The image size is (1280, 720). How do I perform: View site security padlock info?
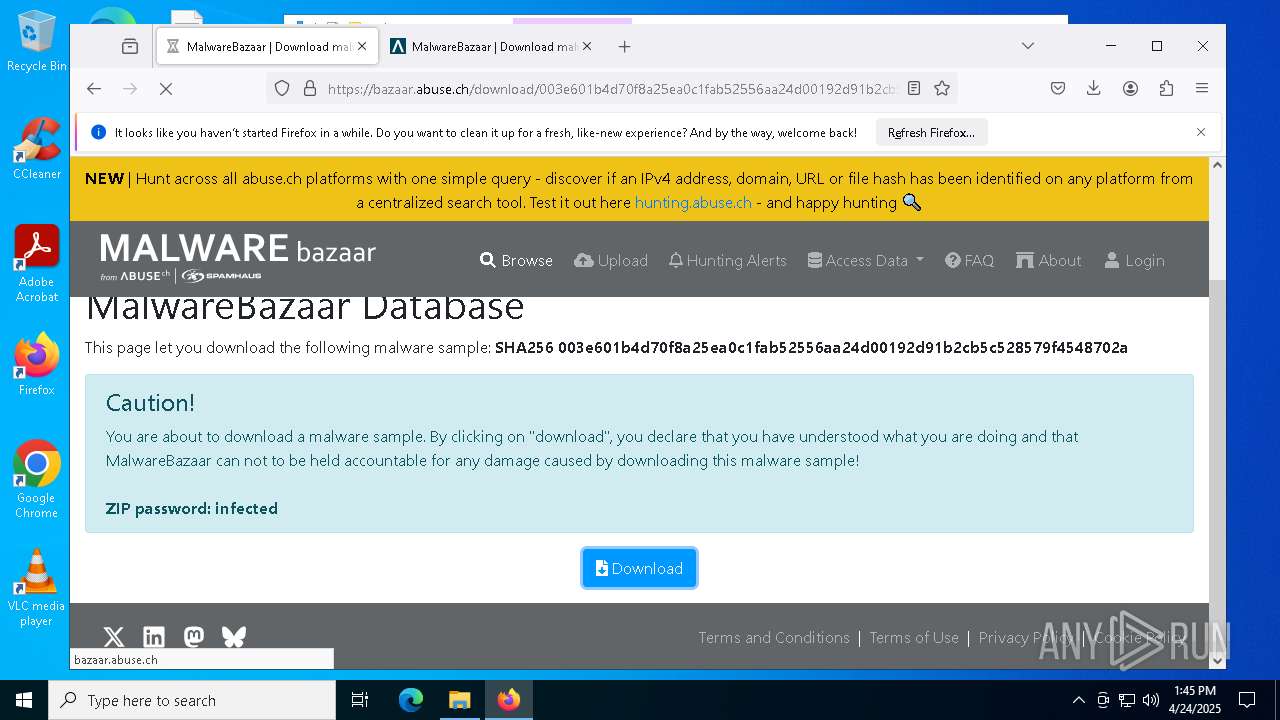pyautogui.click(x=309, y=88)
